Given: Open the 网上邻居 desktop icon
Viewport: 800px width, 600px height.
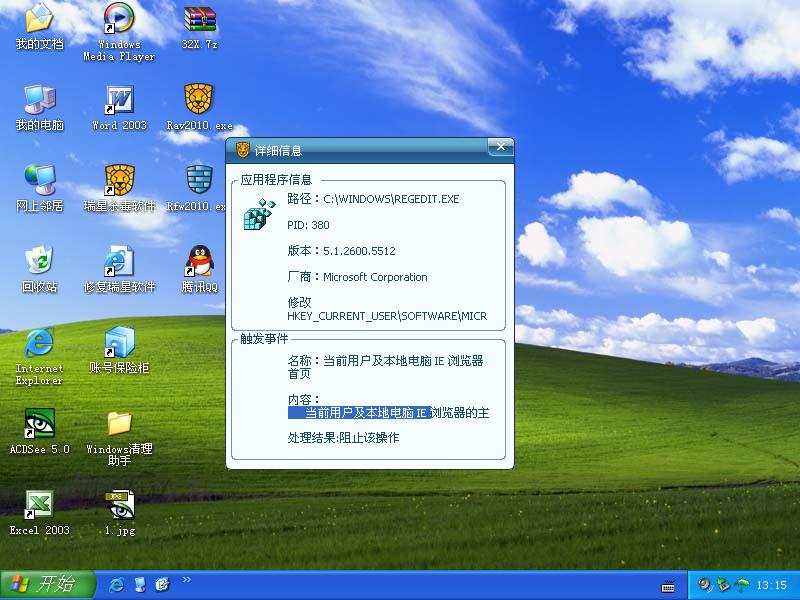Looking at the screenshot, I should click(x=39, y=188).
